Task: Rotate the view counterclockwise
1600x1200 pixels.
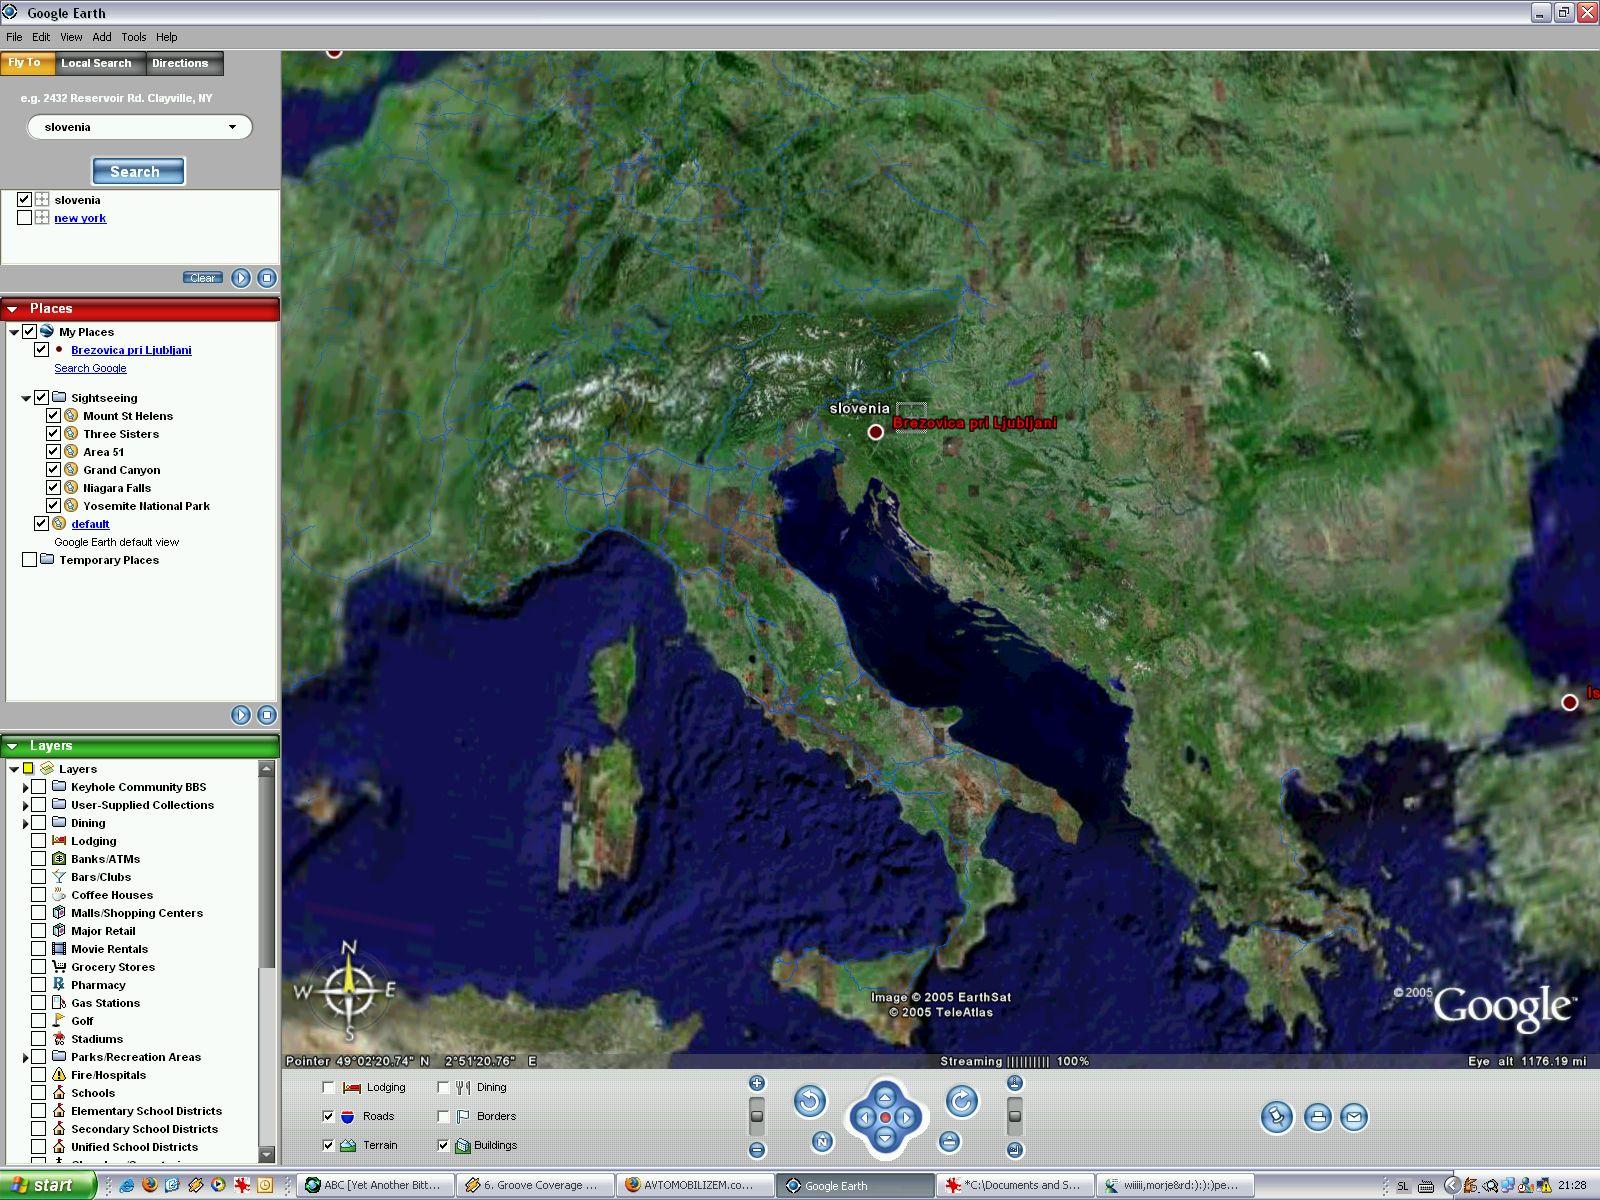Action: (810, 1102)
